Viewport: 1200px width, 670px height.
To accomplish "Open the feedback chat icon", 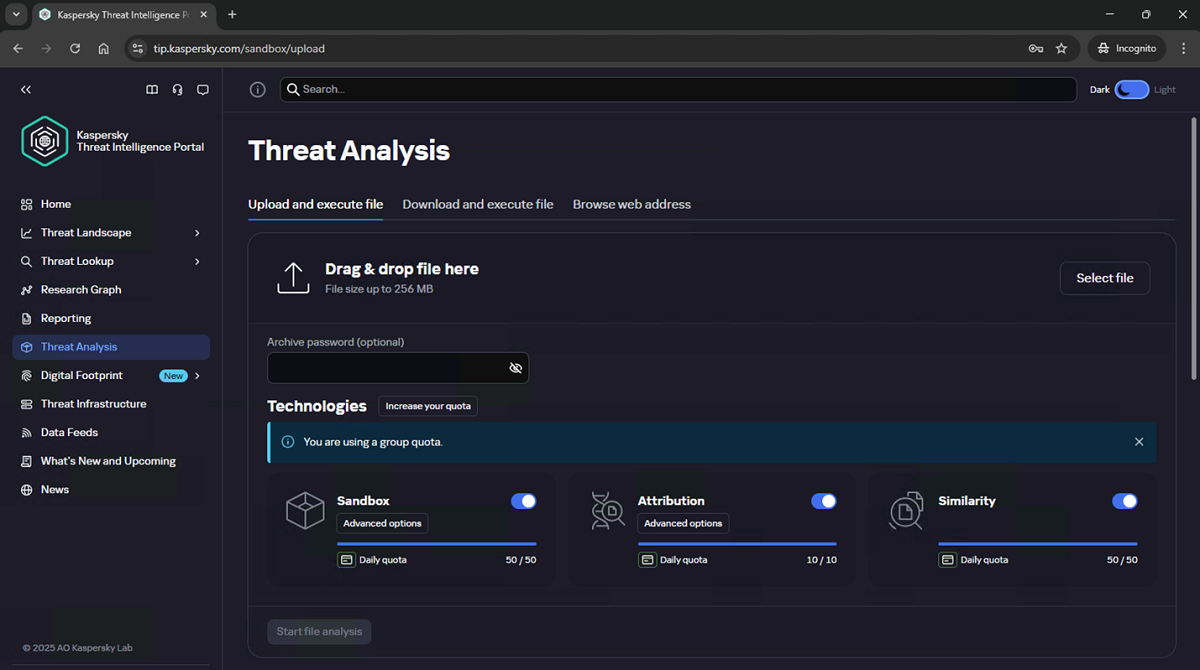I will click(203, 89).
